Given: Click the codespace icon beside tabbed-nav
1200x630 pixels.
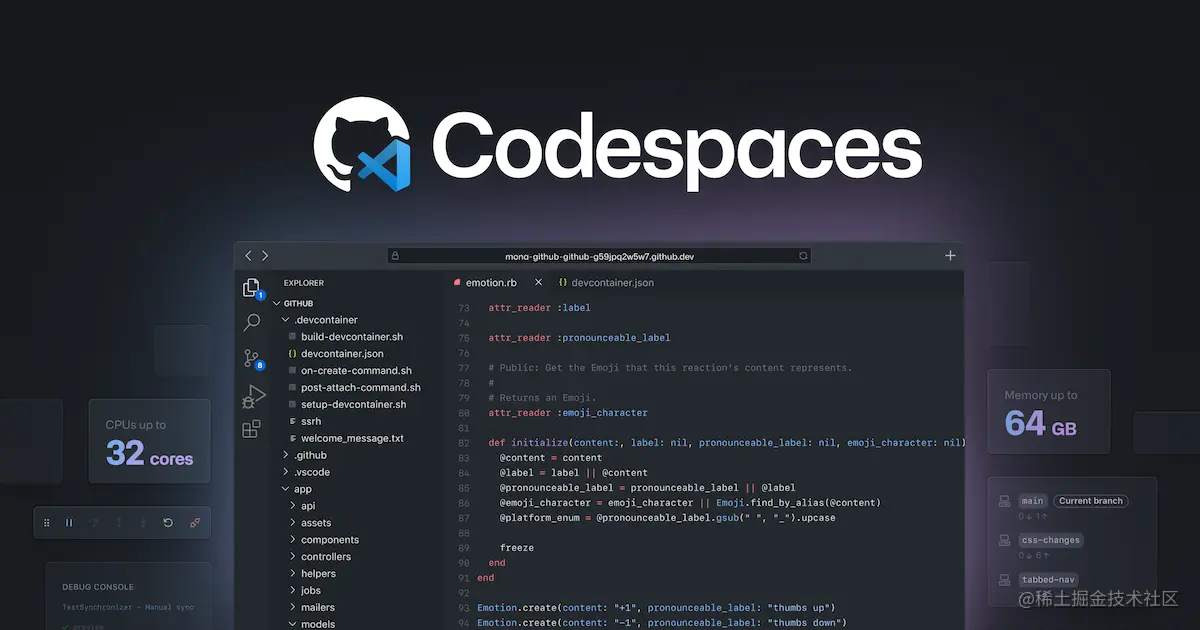Looking at the screenshot, I should pos(1003,579).
